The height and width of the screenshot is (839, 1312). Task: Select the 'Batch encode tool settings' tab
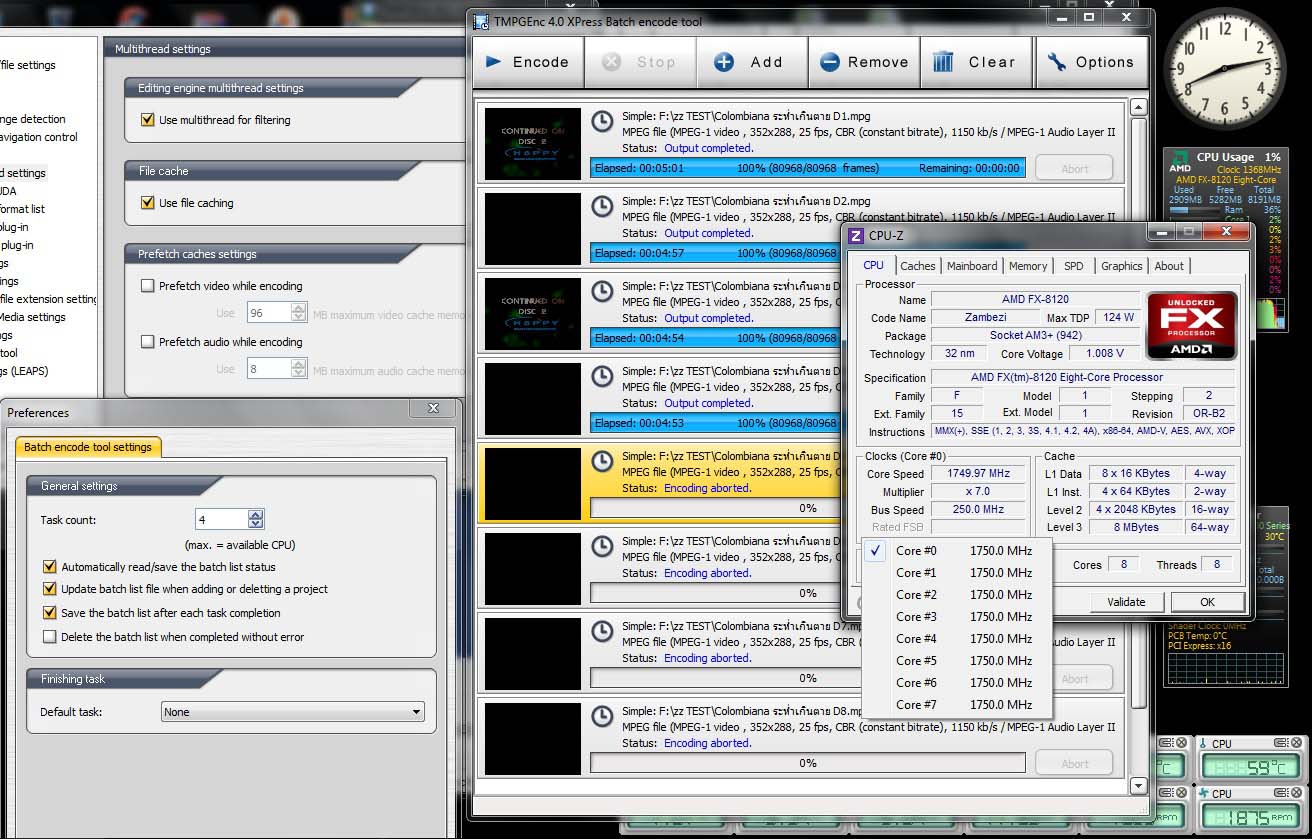[x=88, y=447]
